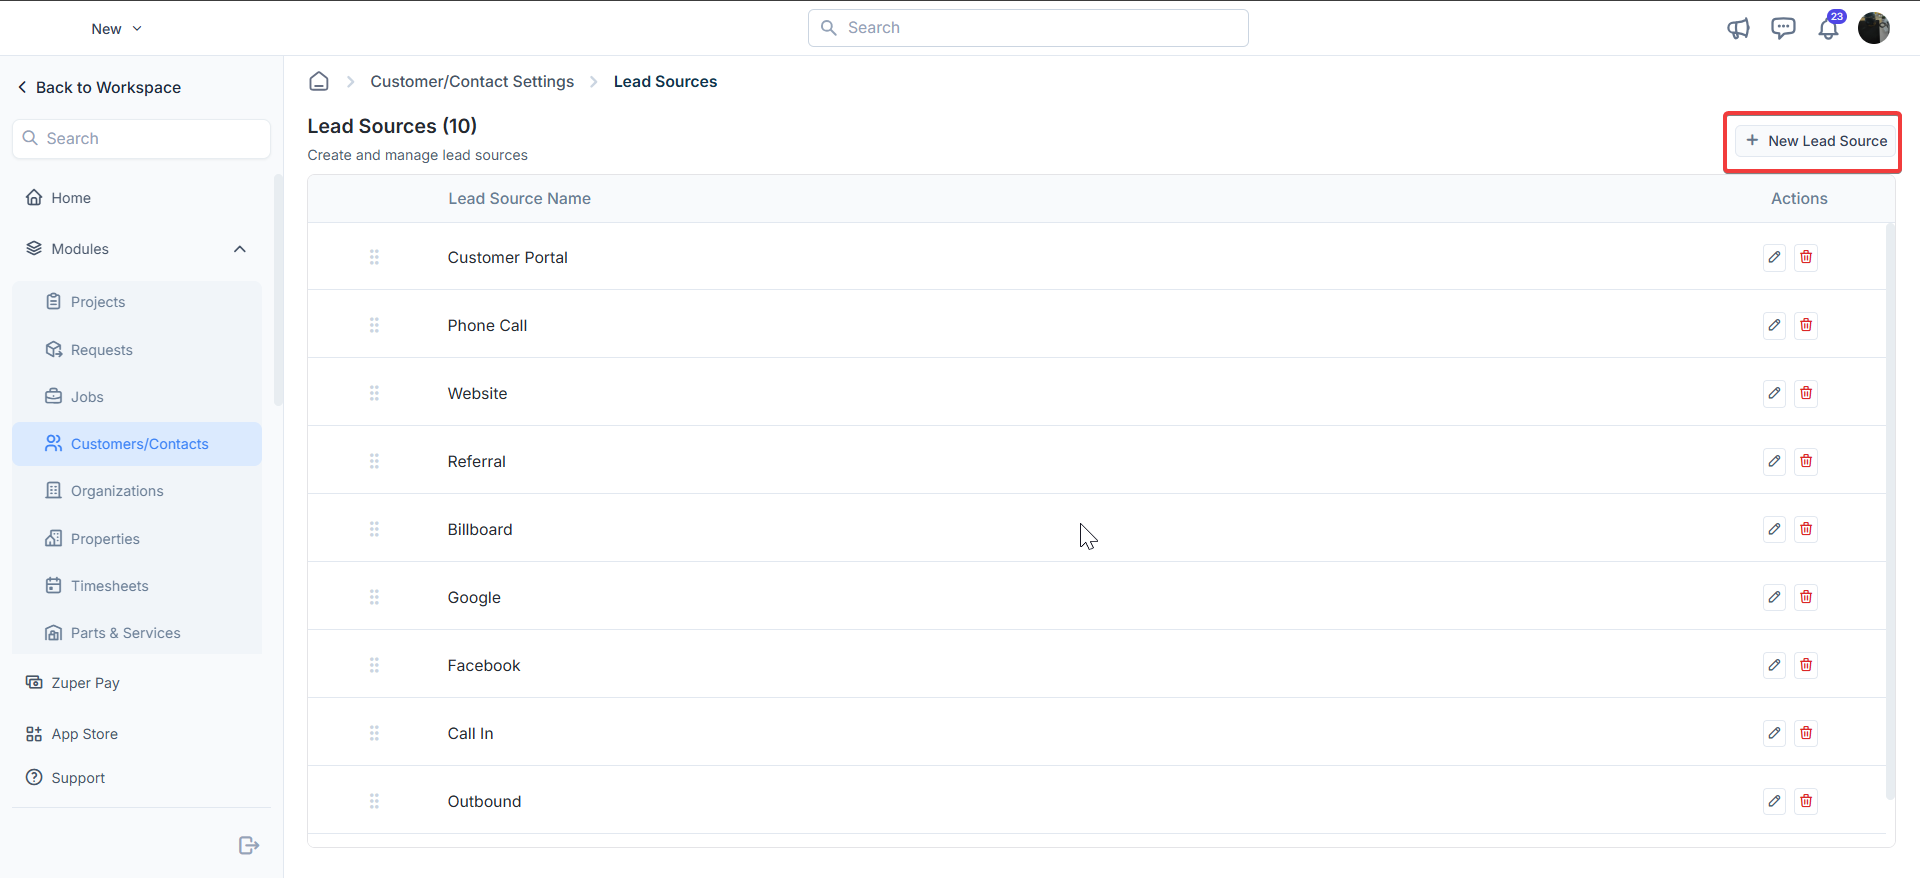This screenshot has height=878, width=1920.
Task: Go to home via breadcrumb icon
Action: [319, 81]
